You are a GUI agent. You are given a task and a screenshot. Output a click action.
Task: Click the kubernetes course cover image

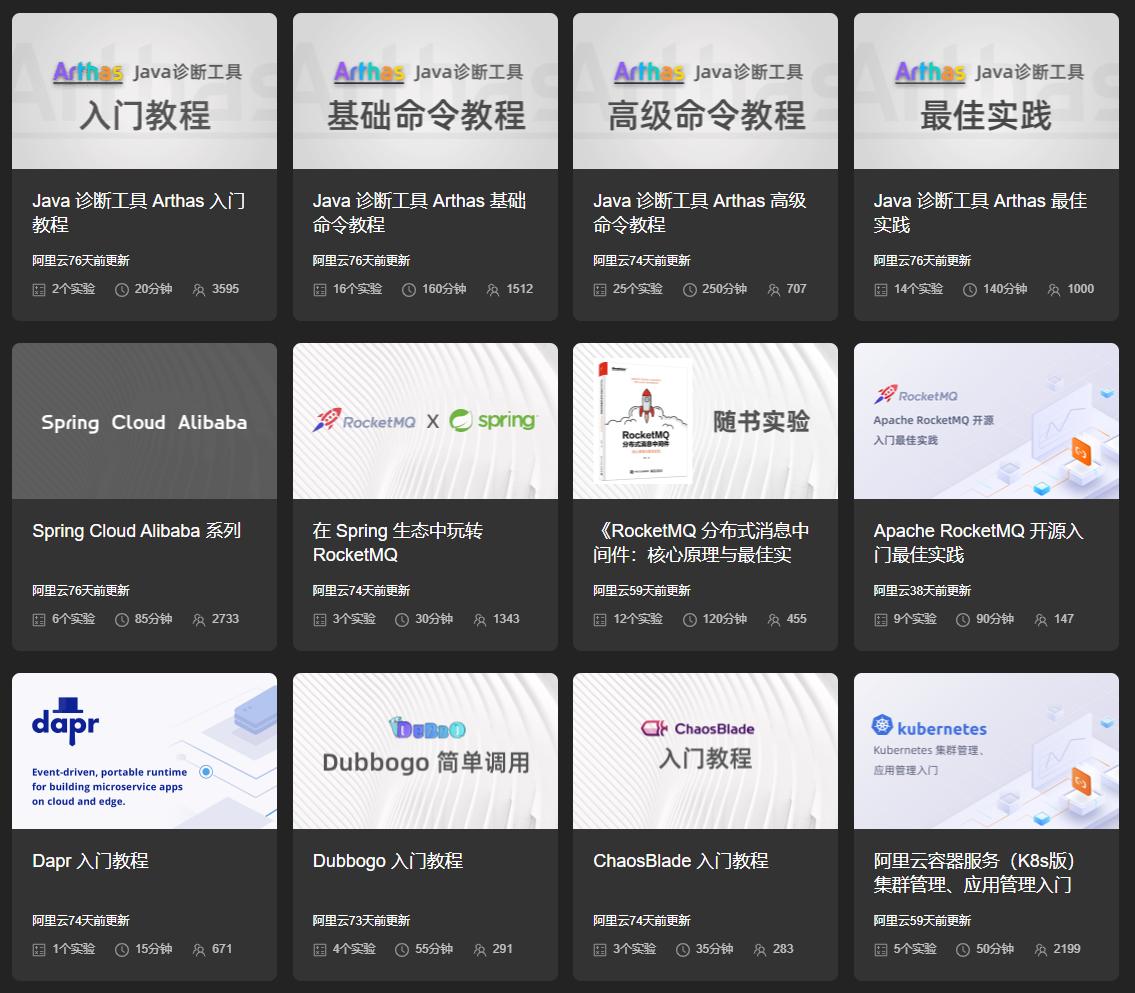coord(986,750)
